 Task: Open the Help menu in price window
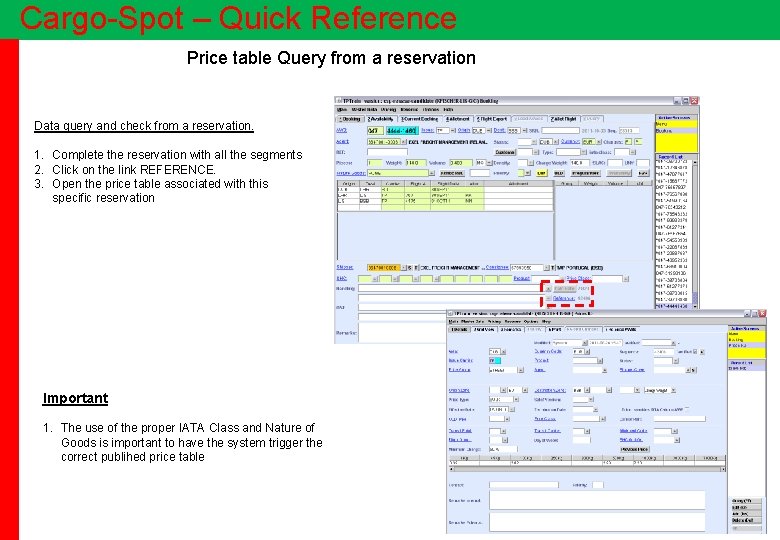[546, 321]
